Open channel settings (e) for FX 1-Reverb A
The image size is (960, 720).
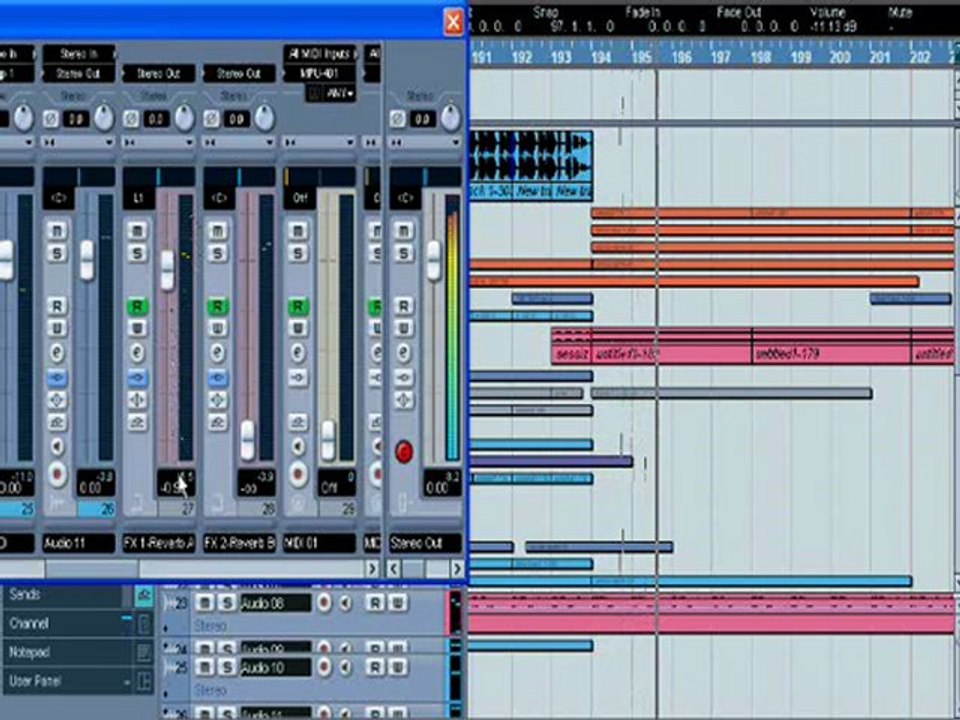(x=137, y=353)
